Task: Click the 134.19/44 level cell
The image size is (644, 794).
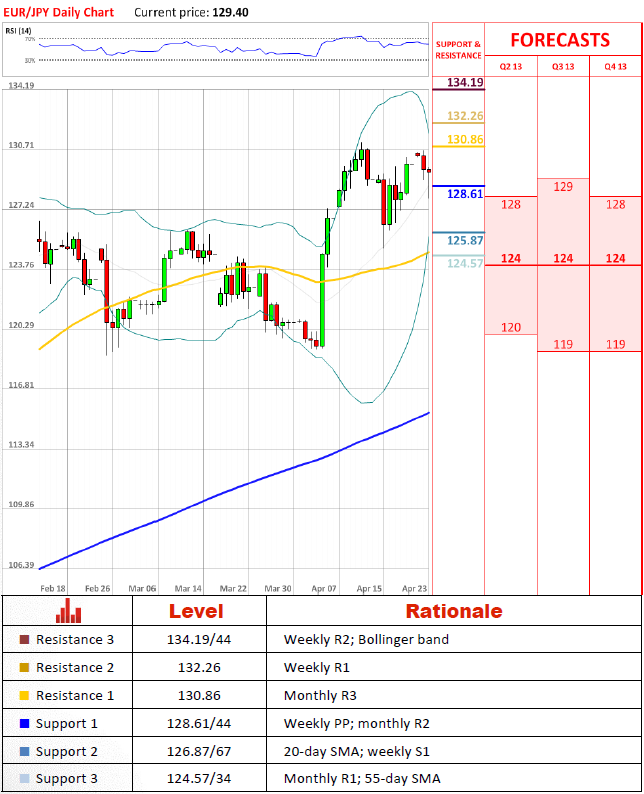Action: 199,640
